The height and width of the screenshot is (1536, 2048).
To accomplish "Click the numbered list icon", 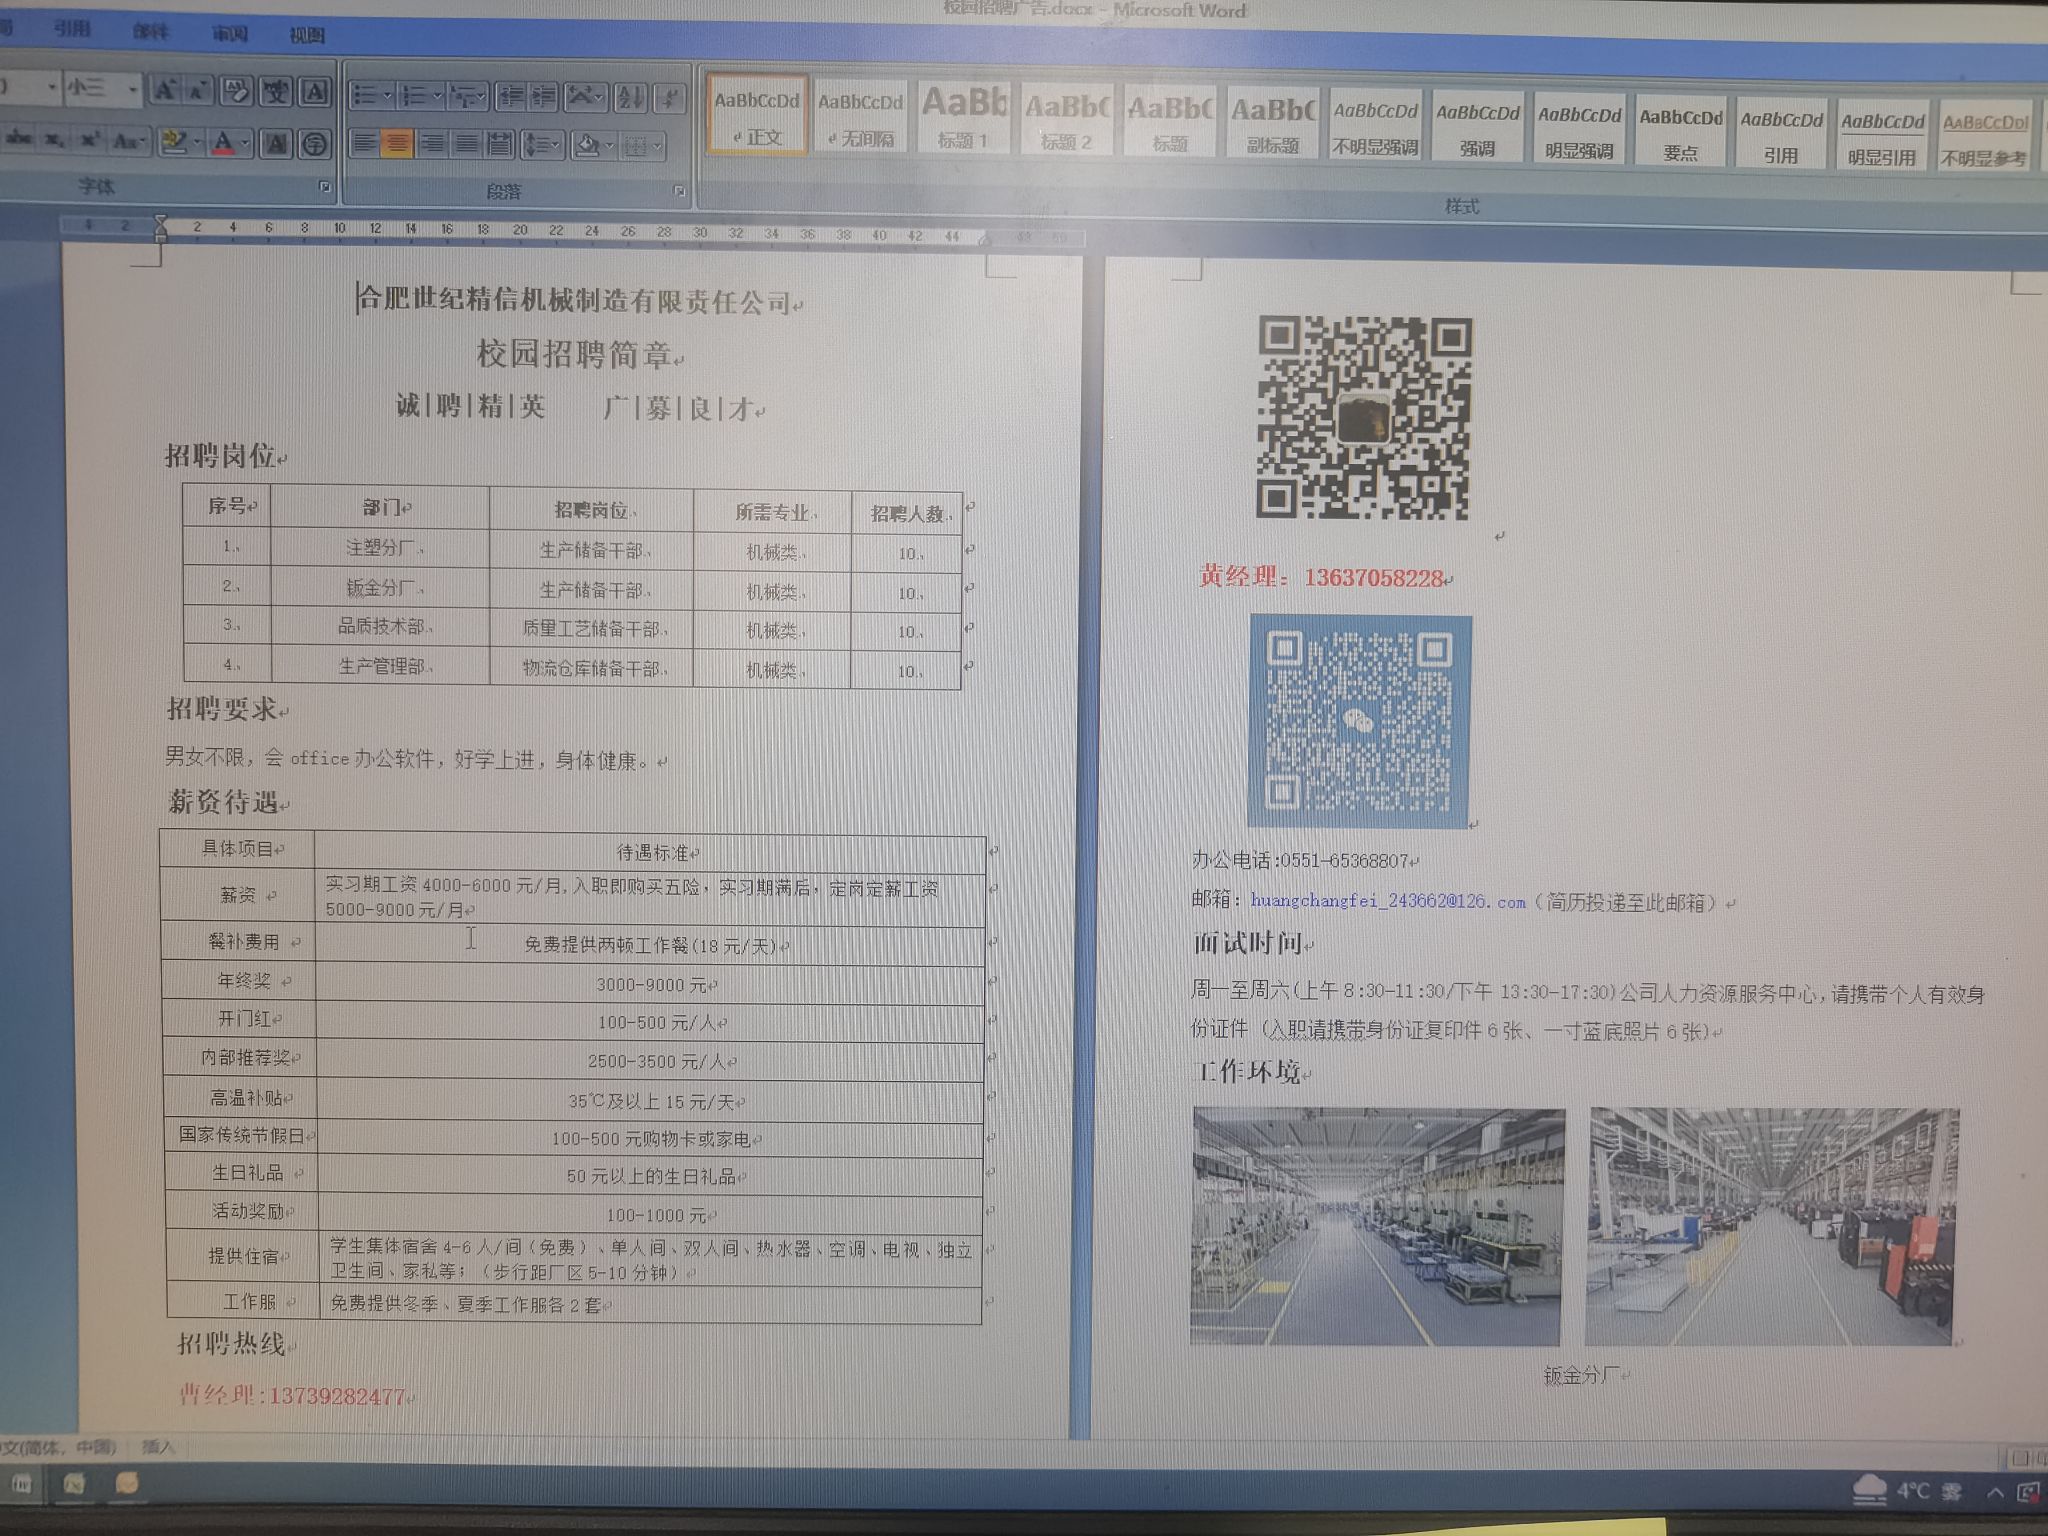I will click(x=413, y=96).
